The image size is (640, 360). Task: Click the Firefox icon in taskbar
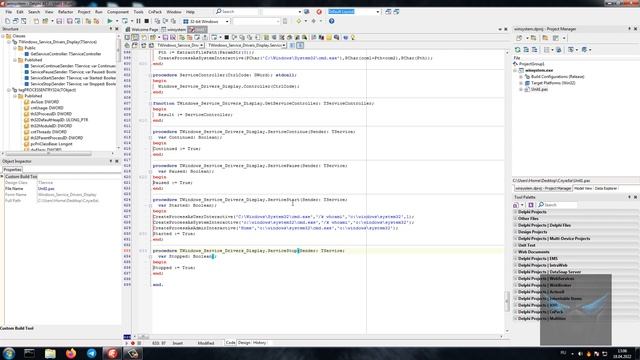[71, 353]
